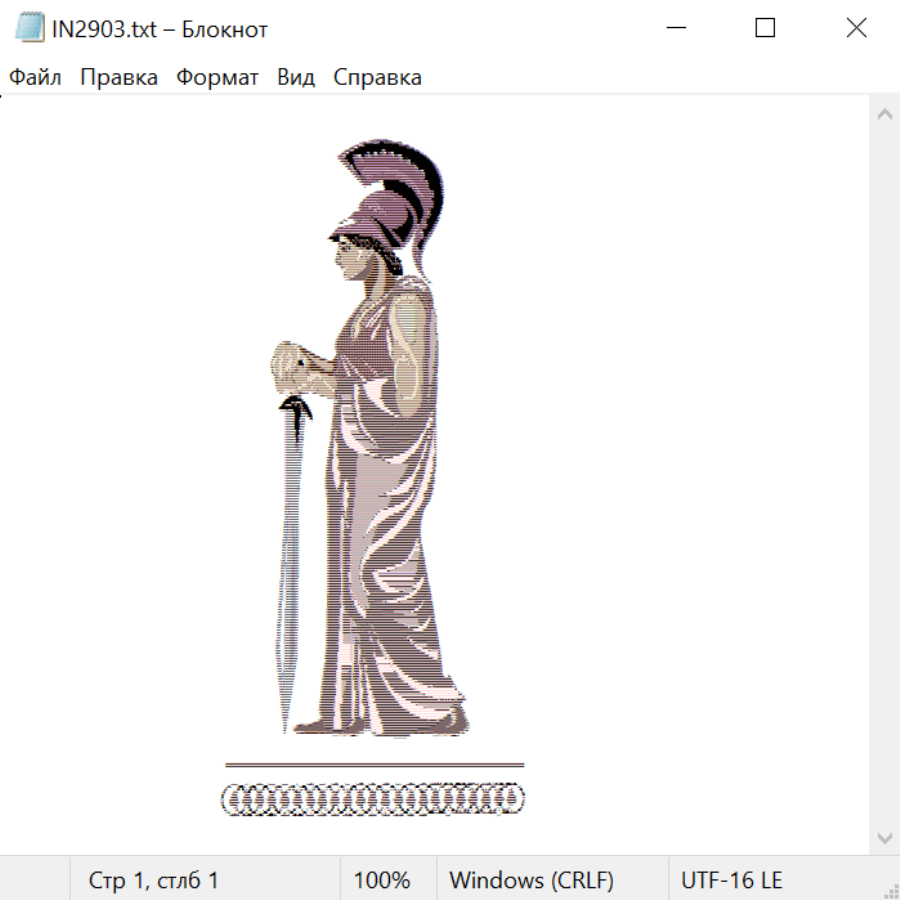Click the 'Стр 1, стлб 1' status field
The width and height of the screenshot is (900, 900).
154,880
